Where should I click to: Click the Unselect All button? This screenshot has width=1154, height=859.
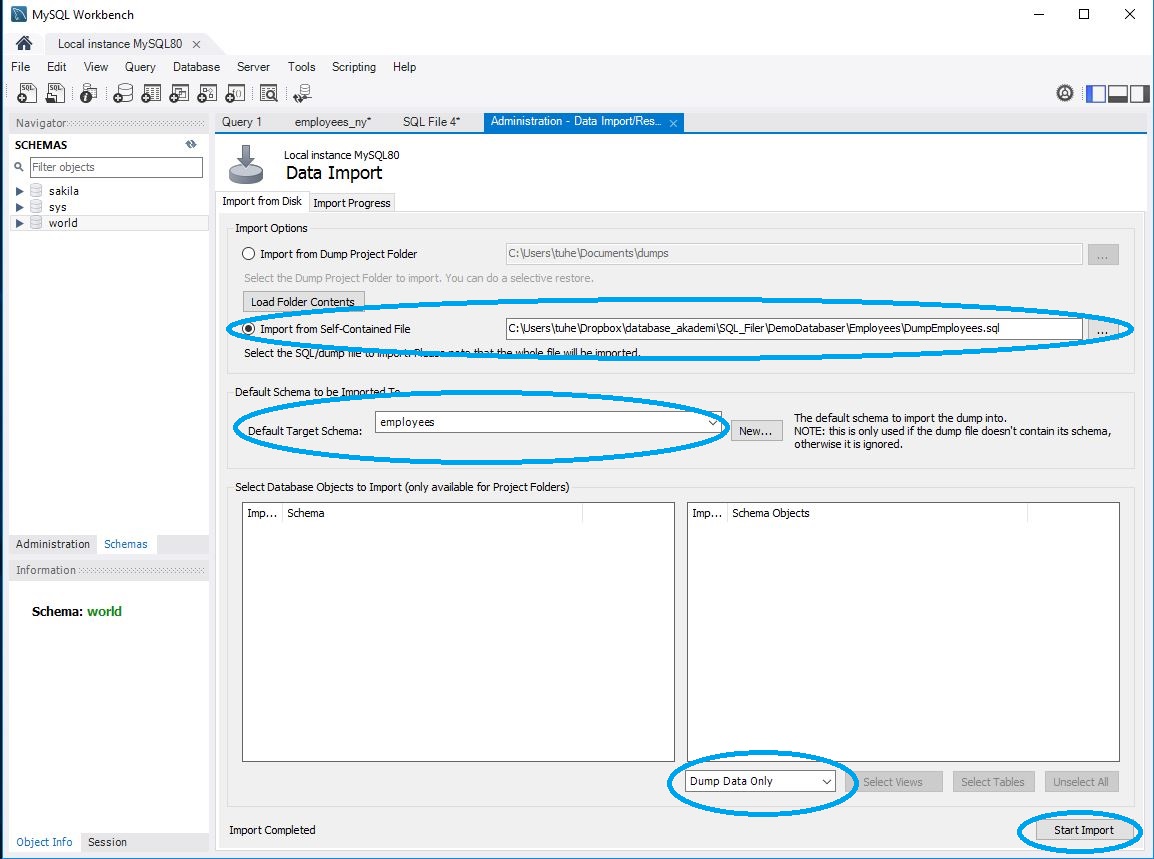tap(1080, 782)
